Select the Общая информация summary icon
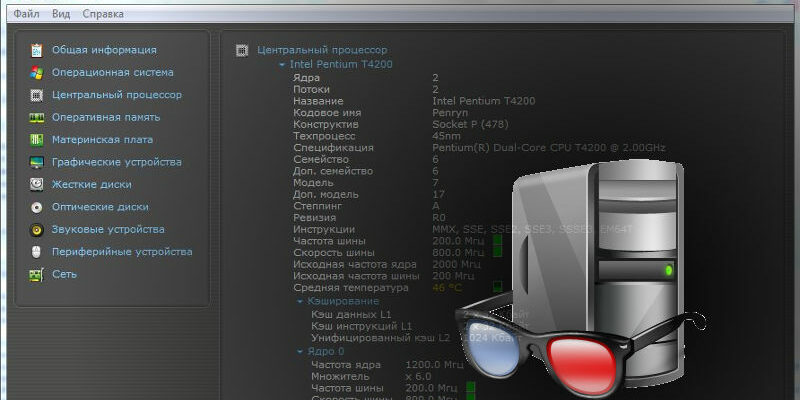 (x=37, y=50)
